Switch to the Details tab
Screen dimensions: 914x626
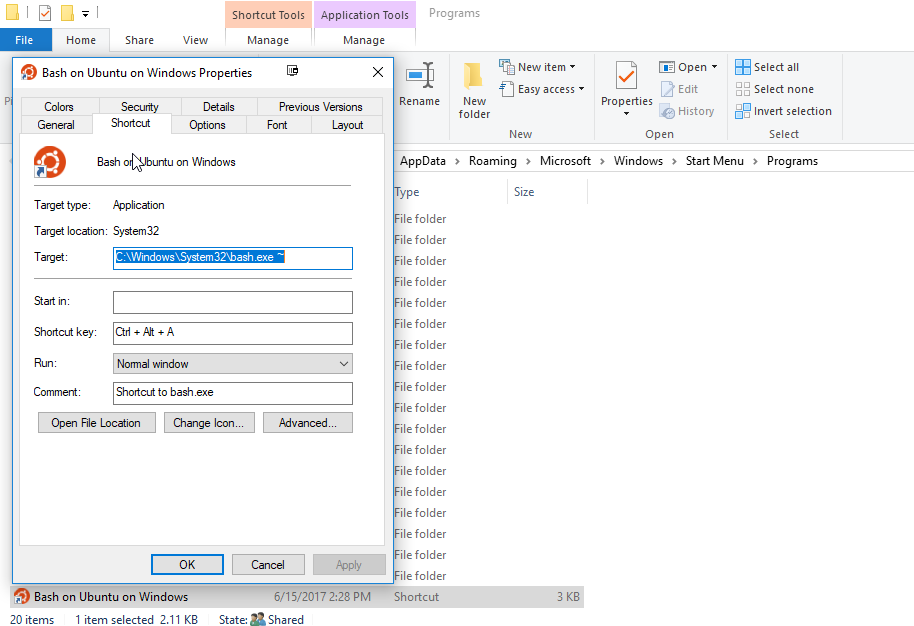tap(219, 107)
